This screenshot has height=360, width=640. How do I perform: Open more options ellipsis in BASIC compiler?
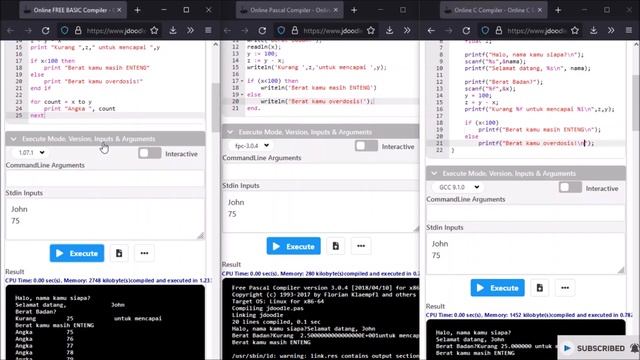tap(144, 253)
